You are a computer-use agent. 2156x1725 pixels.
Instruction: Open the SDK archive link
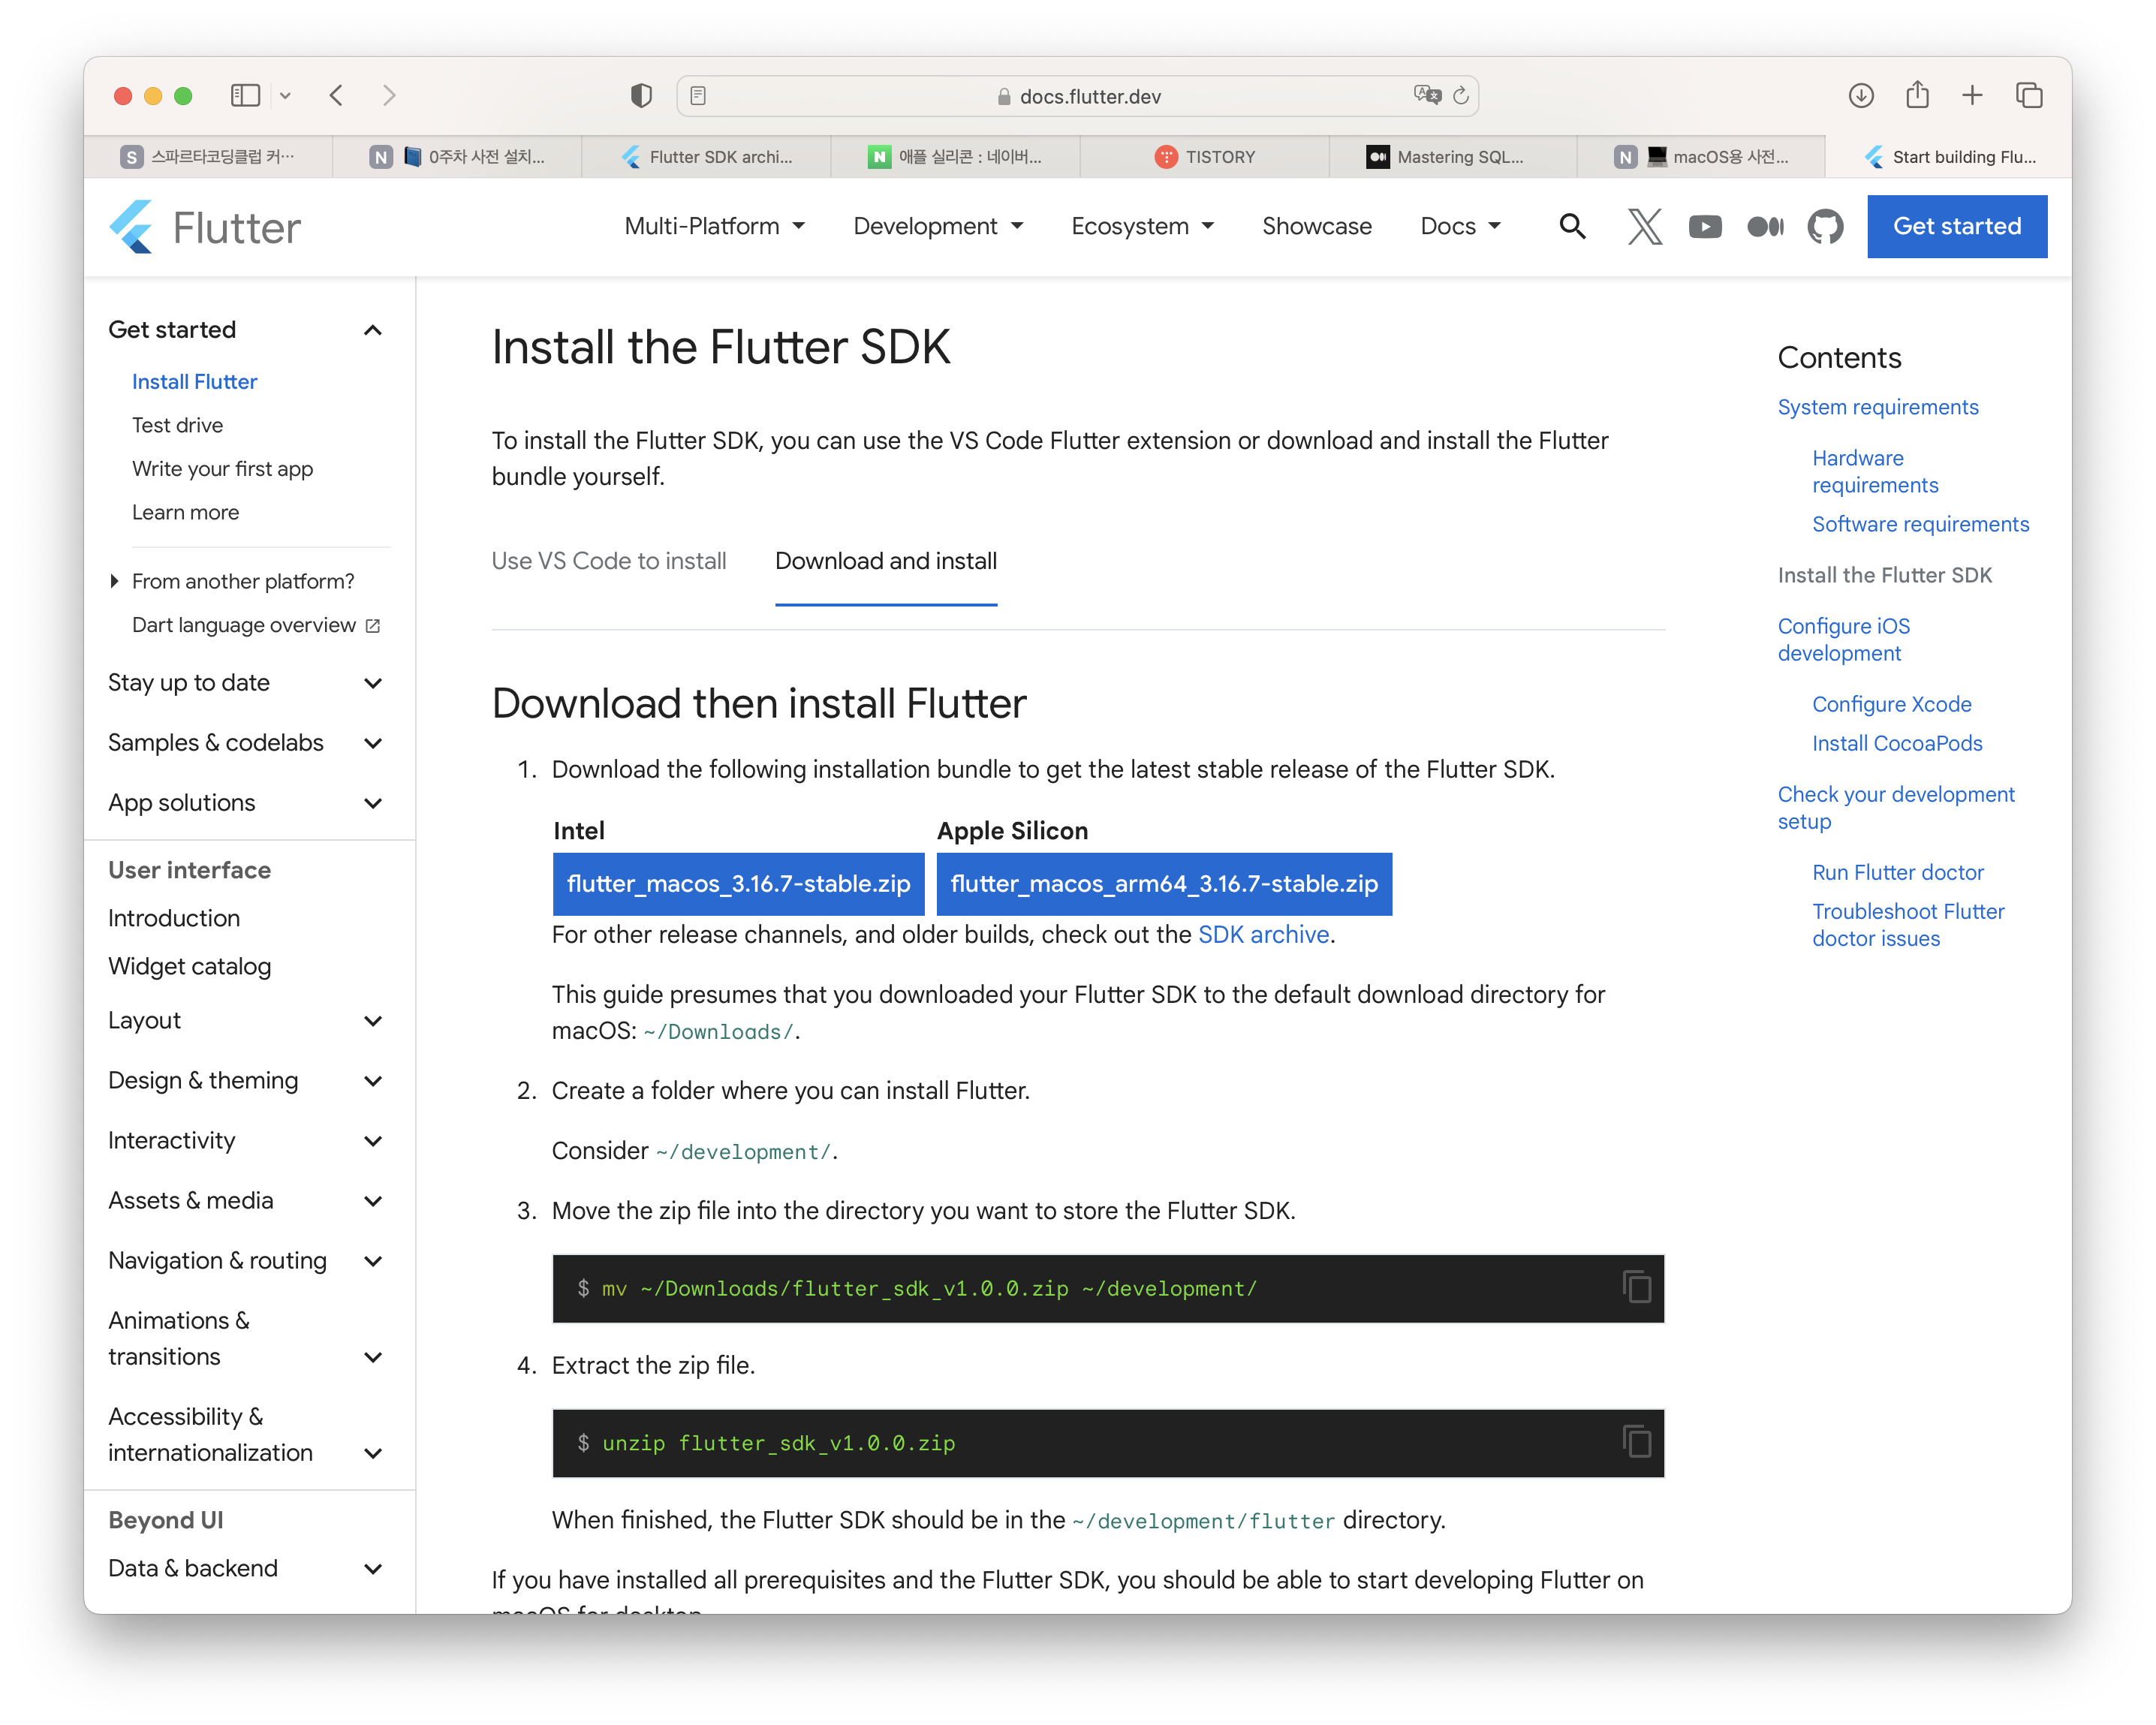(x=1264, y=934)
